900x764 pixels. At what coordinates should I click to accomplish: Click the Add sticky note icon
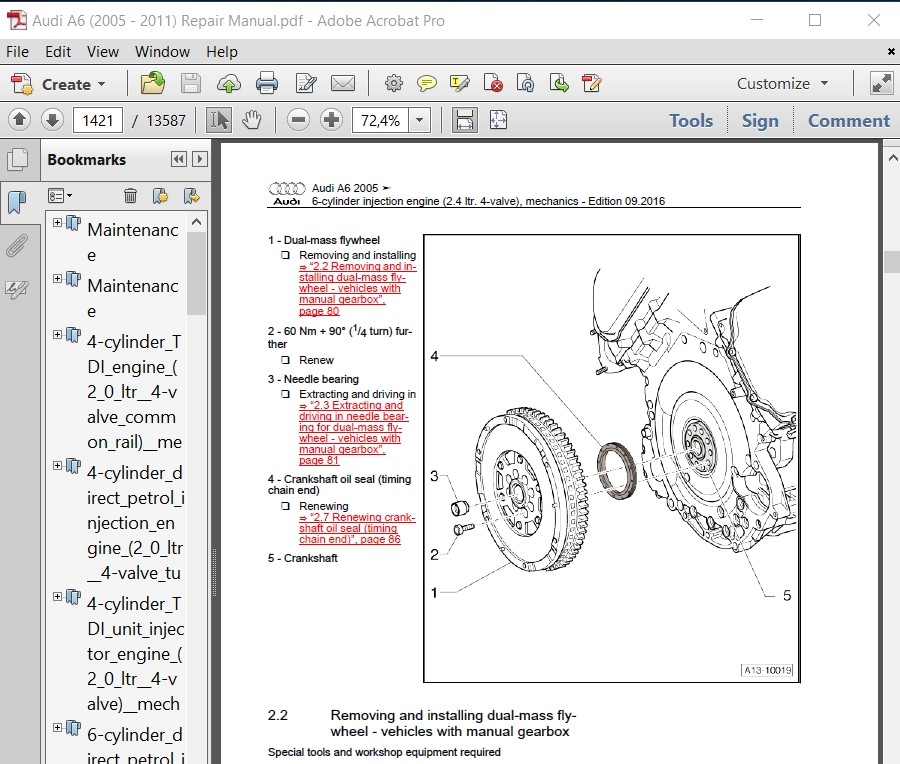(x=427, y=84)
